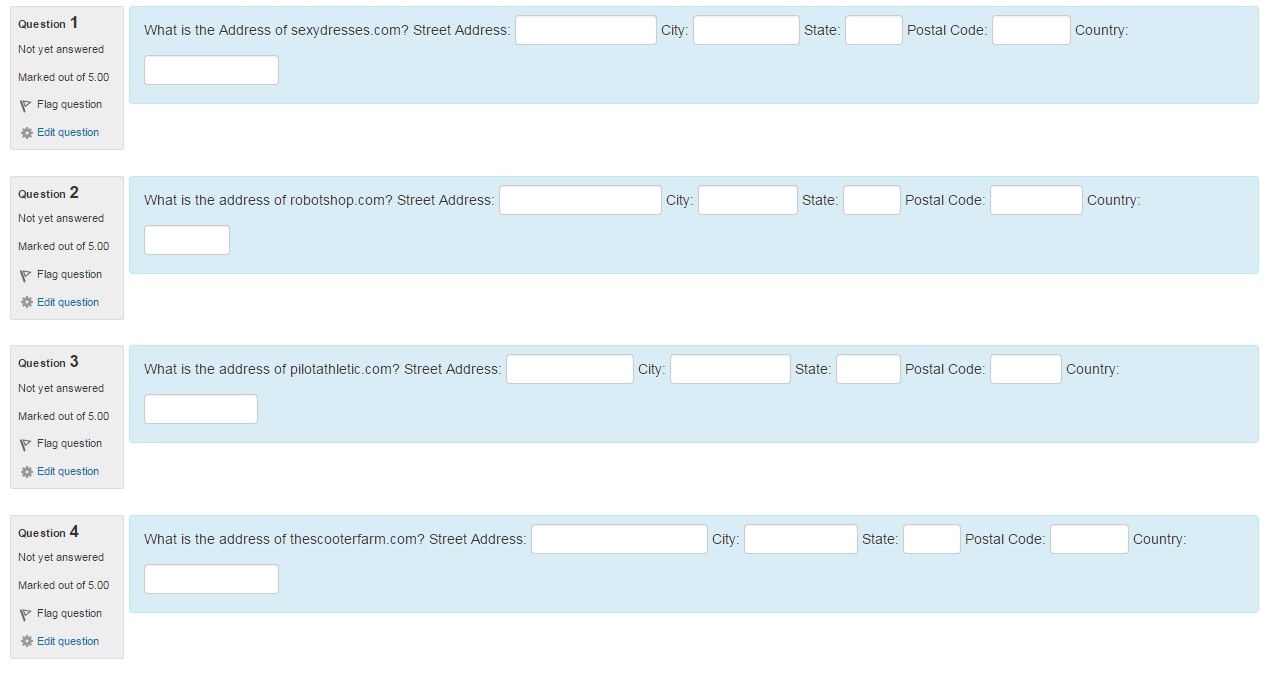The height and width of the screenshot is (674, 1270).
Task: Select Flag question text for Question 4
Action: pos(69,613)
